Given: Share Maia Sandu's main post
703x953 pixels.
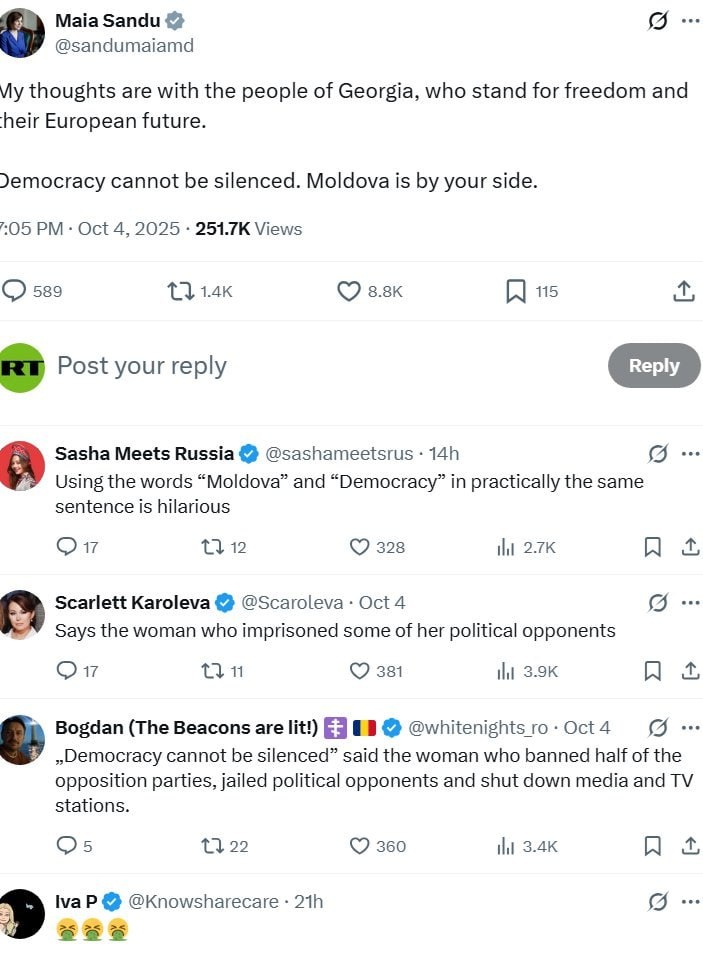Looking at the screenshot, I should point(684,291).
